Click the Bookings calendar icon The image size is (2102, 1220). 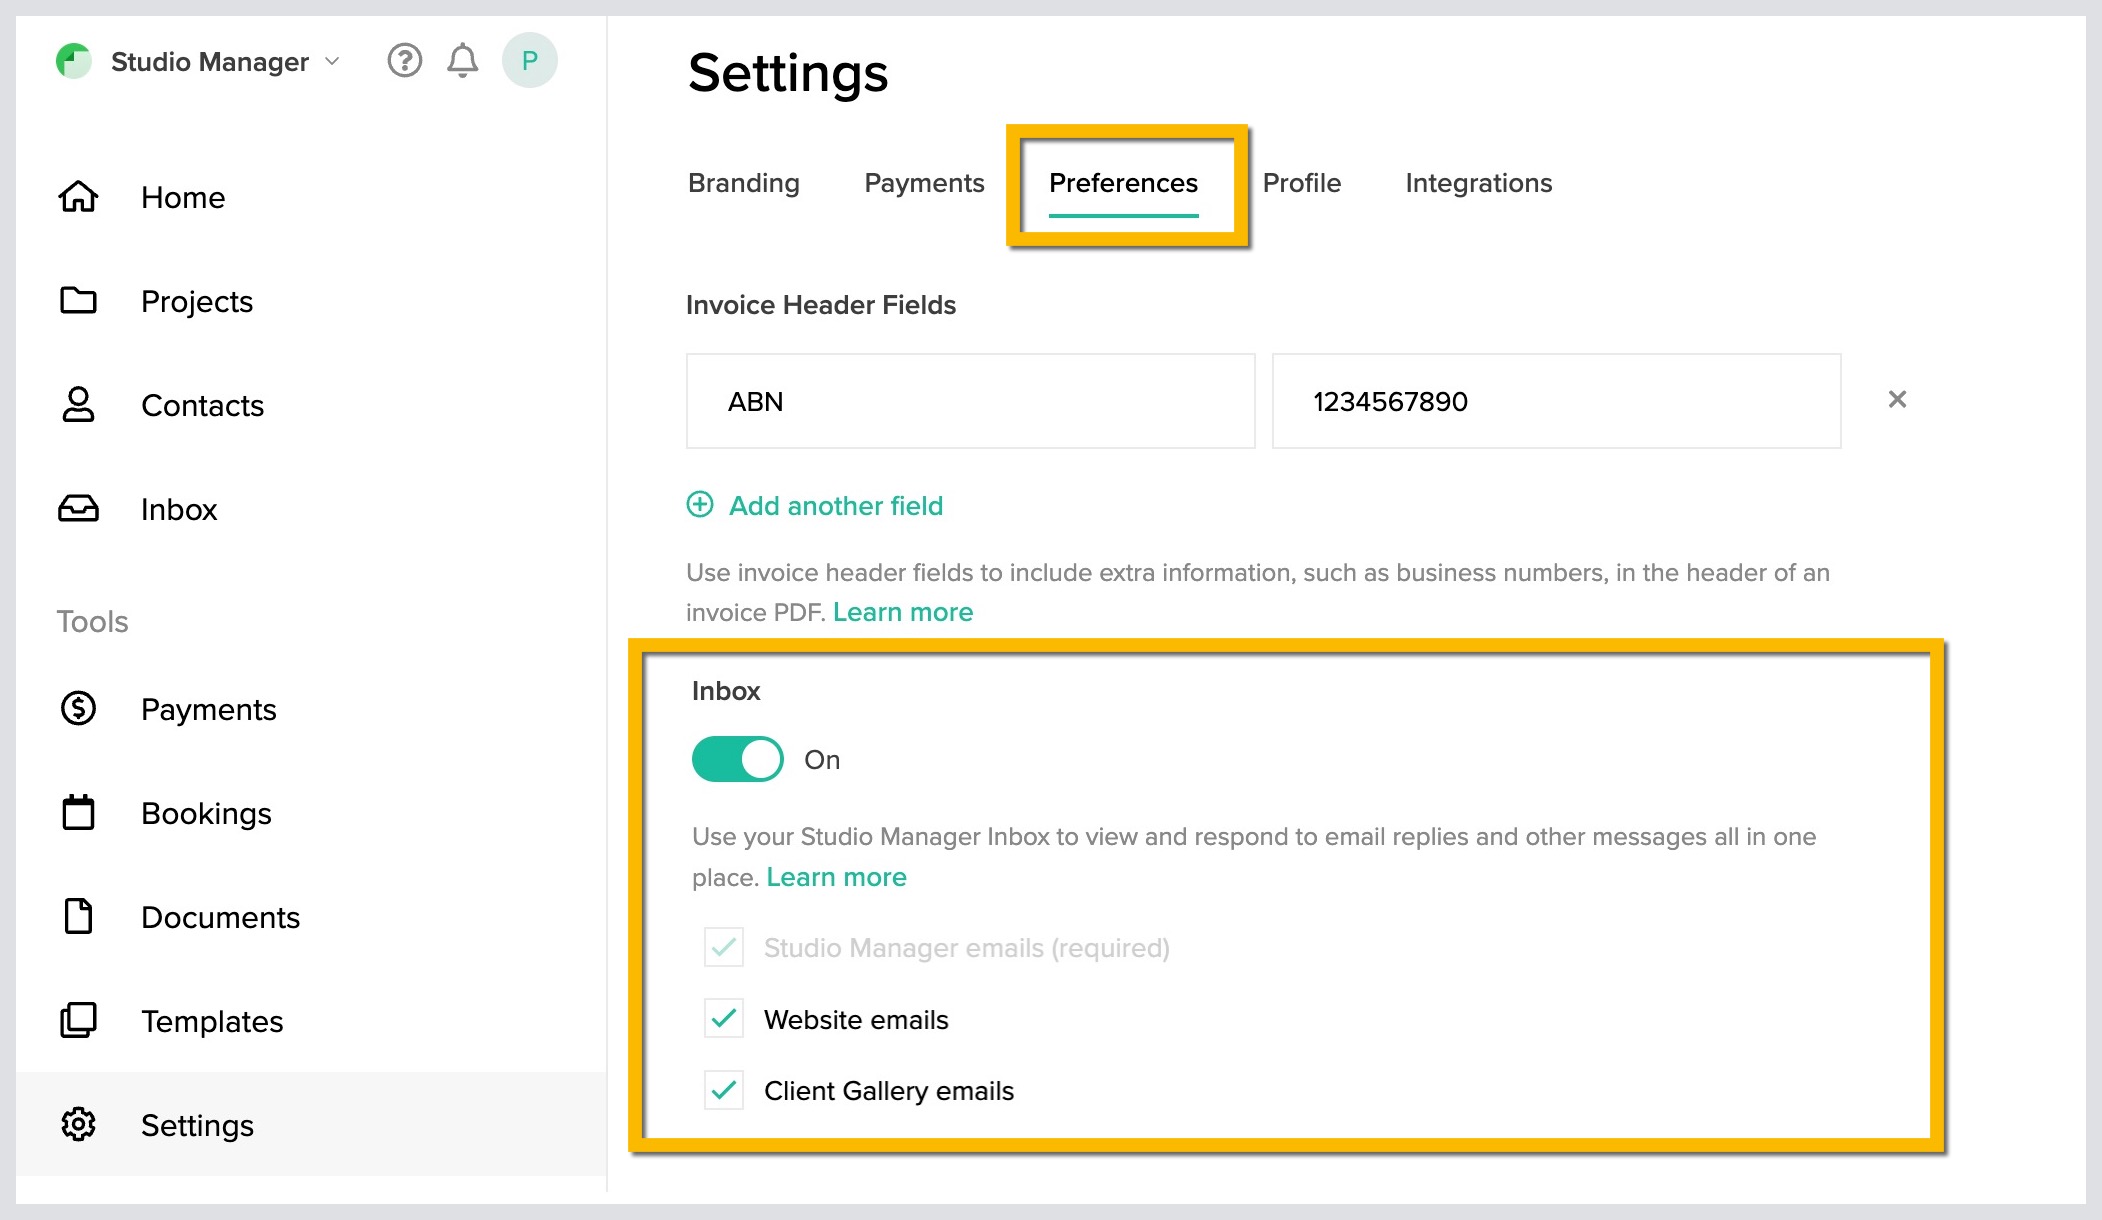(x=78, y=812)
